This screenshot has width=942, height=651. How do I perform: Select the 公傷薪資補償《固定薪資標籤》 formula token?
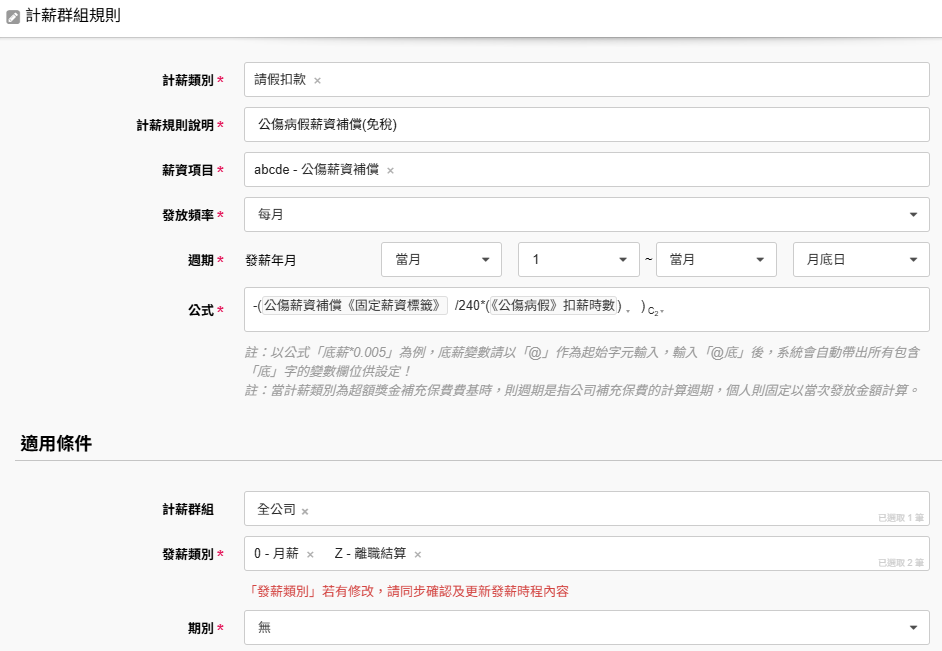354,306
